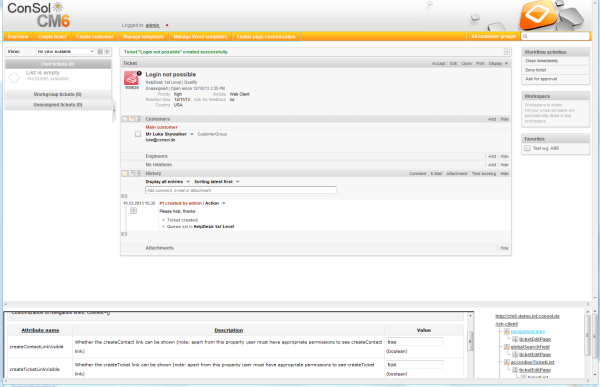Viewport: 600px width, 387px height.
Task: Click the favorite ticket icon beside Test wg. ABD
Action: (527, 148)
